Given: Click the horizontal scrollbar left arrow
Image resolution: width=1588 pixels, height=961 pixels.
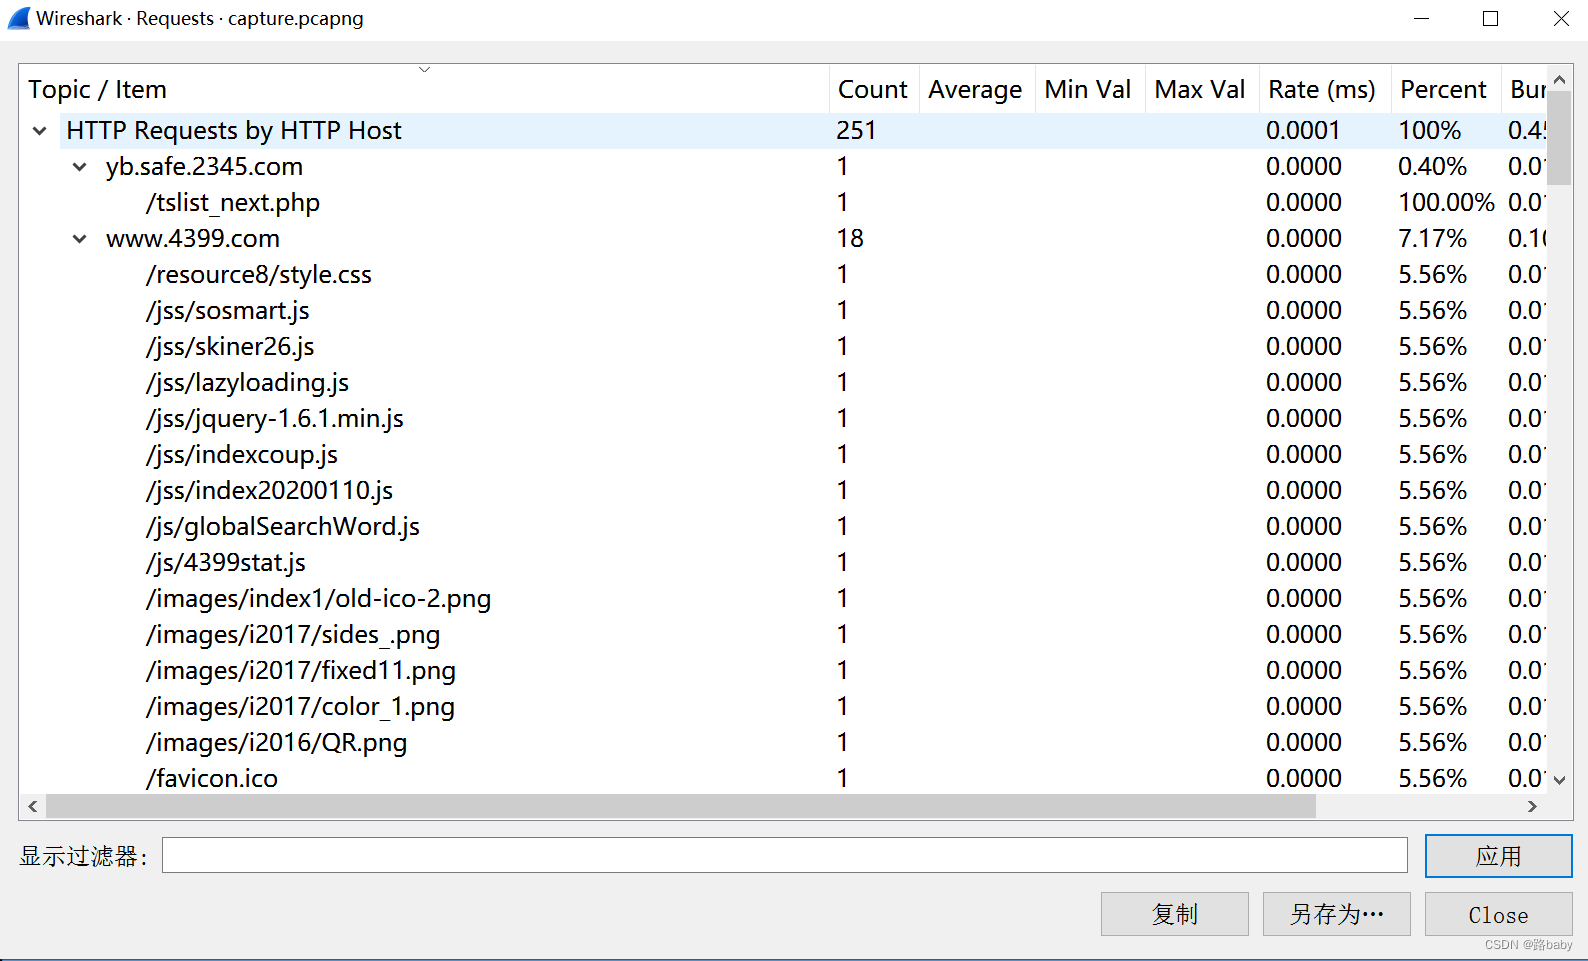Looking at the screenshot, I should point(33,806).
